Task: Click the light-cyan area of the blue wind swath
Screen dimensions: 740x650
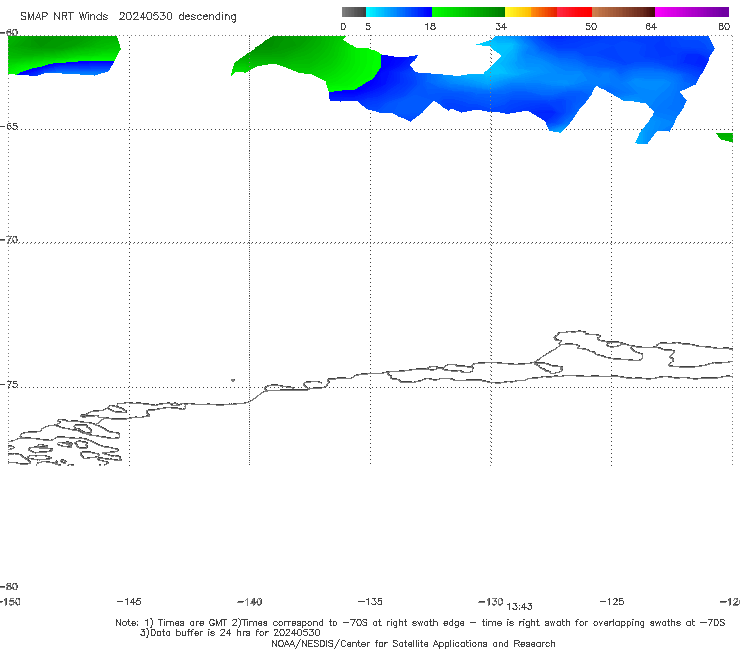Action: tap(507, 54)
